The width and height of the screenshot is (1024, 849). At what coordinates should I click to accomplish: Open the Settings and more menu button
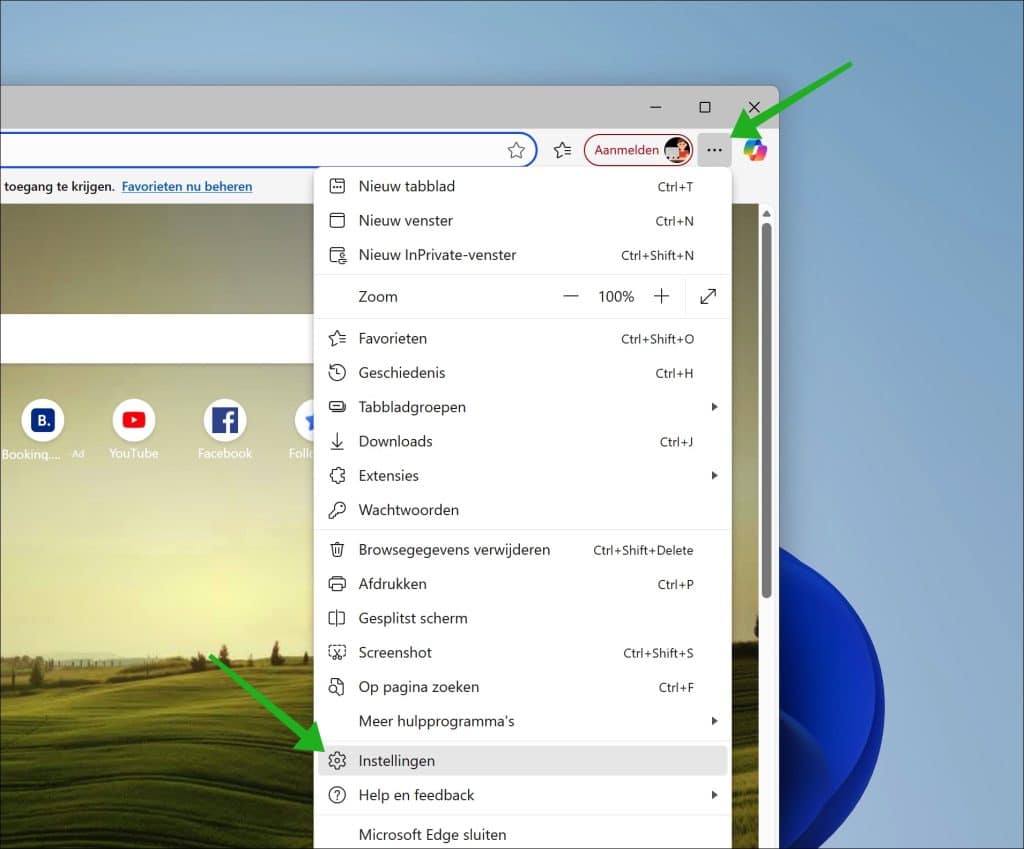(x=714, y=150)
